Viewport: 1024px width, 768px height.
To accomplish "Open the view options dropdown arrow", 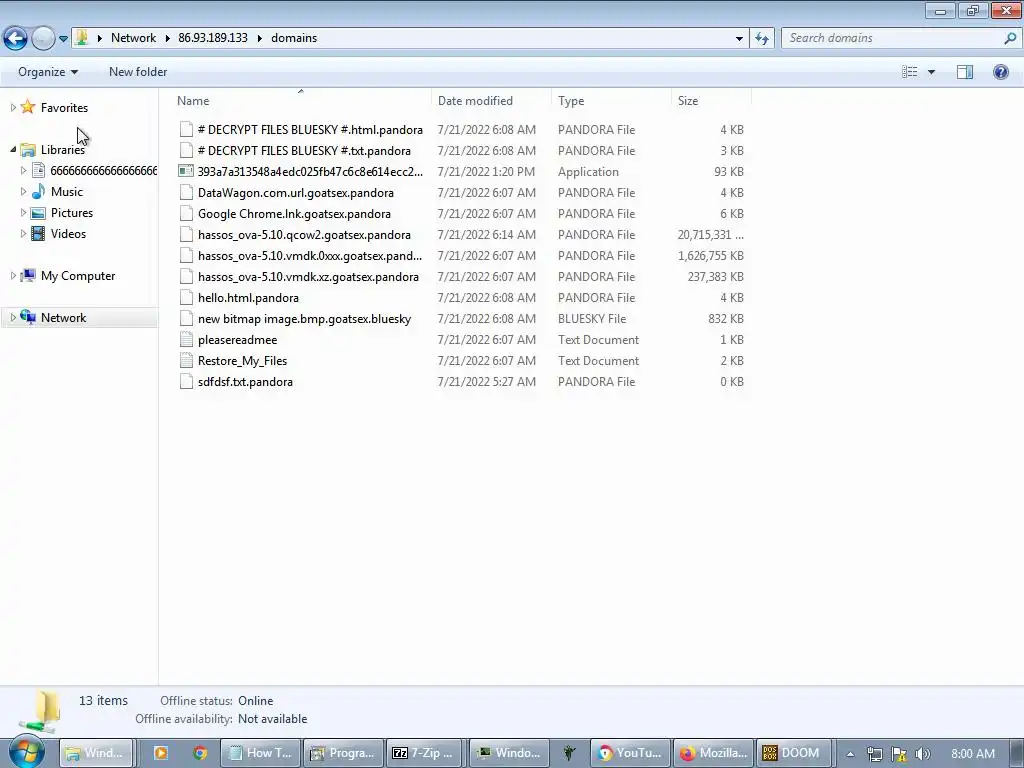I will pyautogui.click(x=931, y=72).
